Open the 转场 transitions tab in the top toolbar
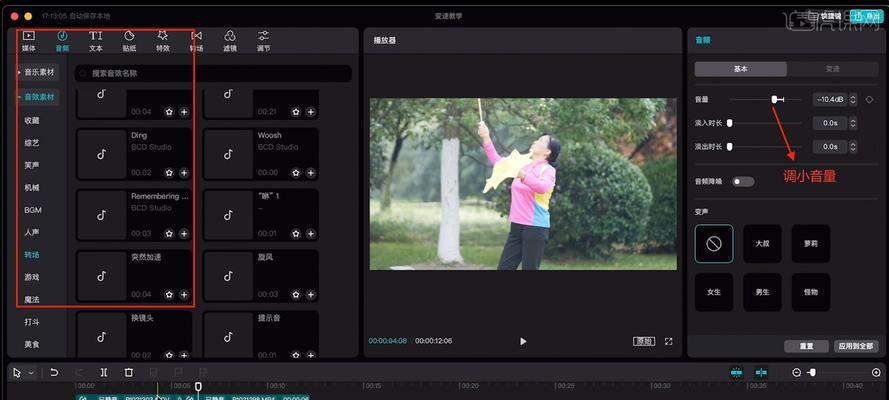 click(196, 41)
